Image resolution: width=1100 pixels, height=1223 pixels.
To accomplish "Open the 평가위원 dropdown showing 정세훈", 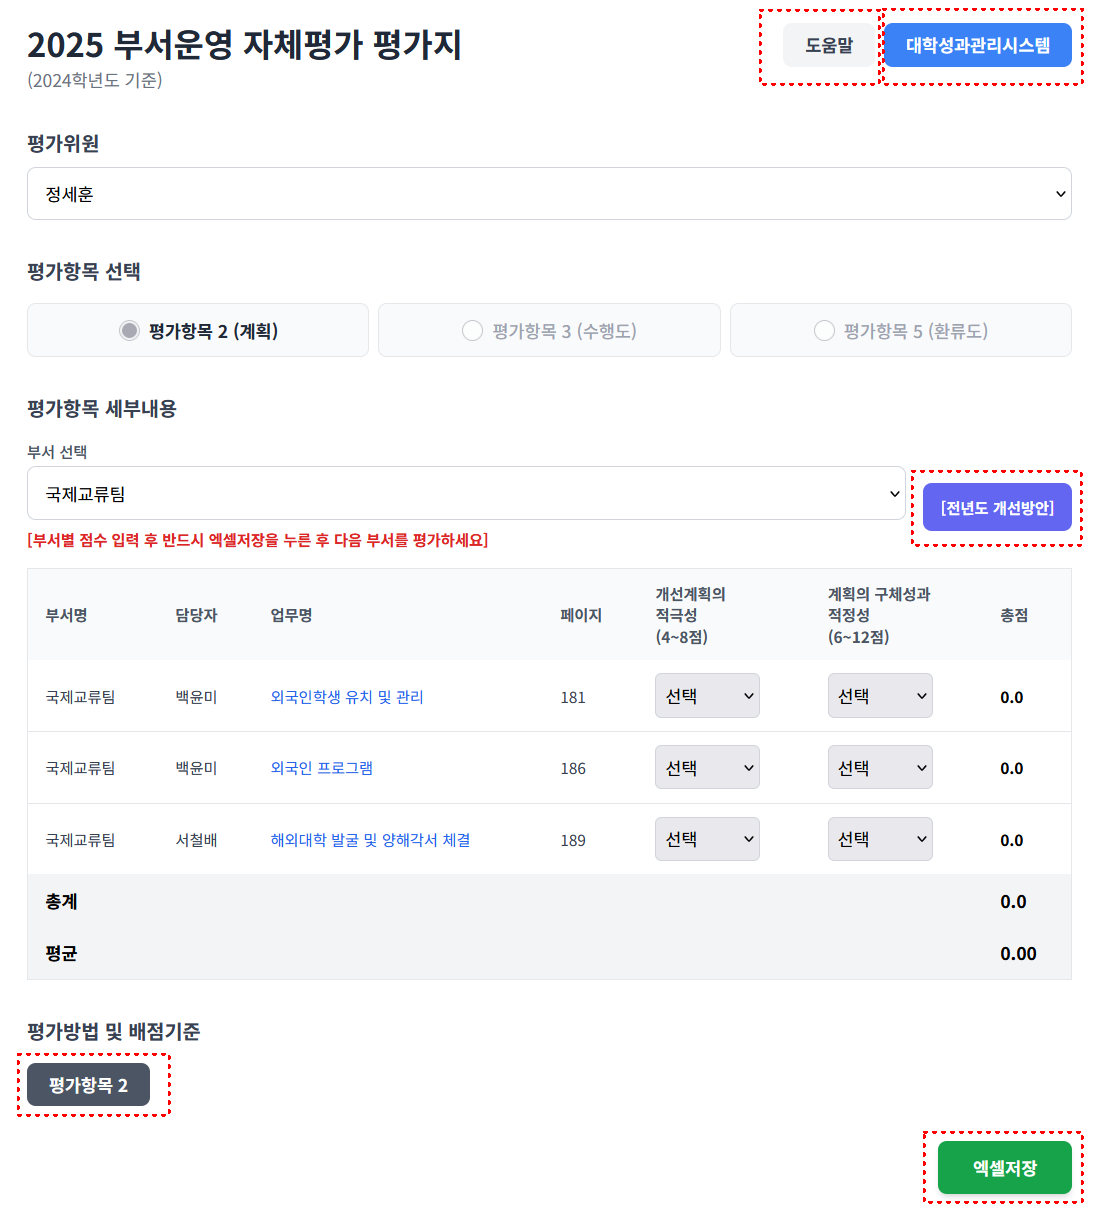I will (549, 194).
